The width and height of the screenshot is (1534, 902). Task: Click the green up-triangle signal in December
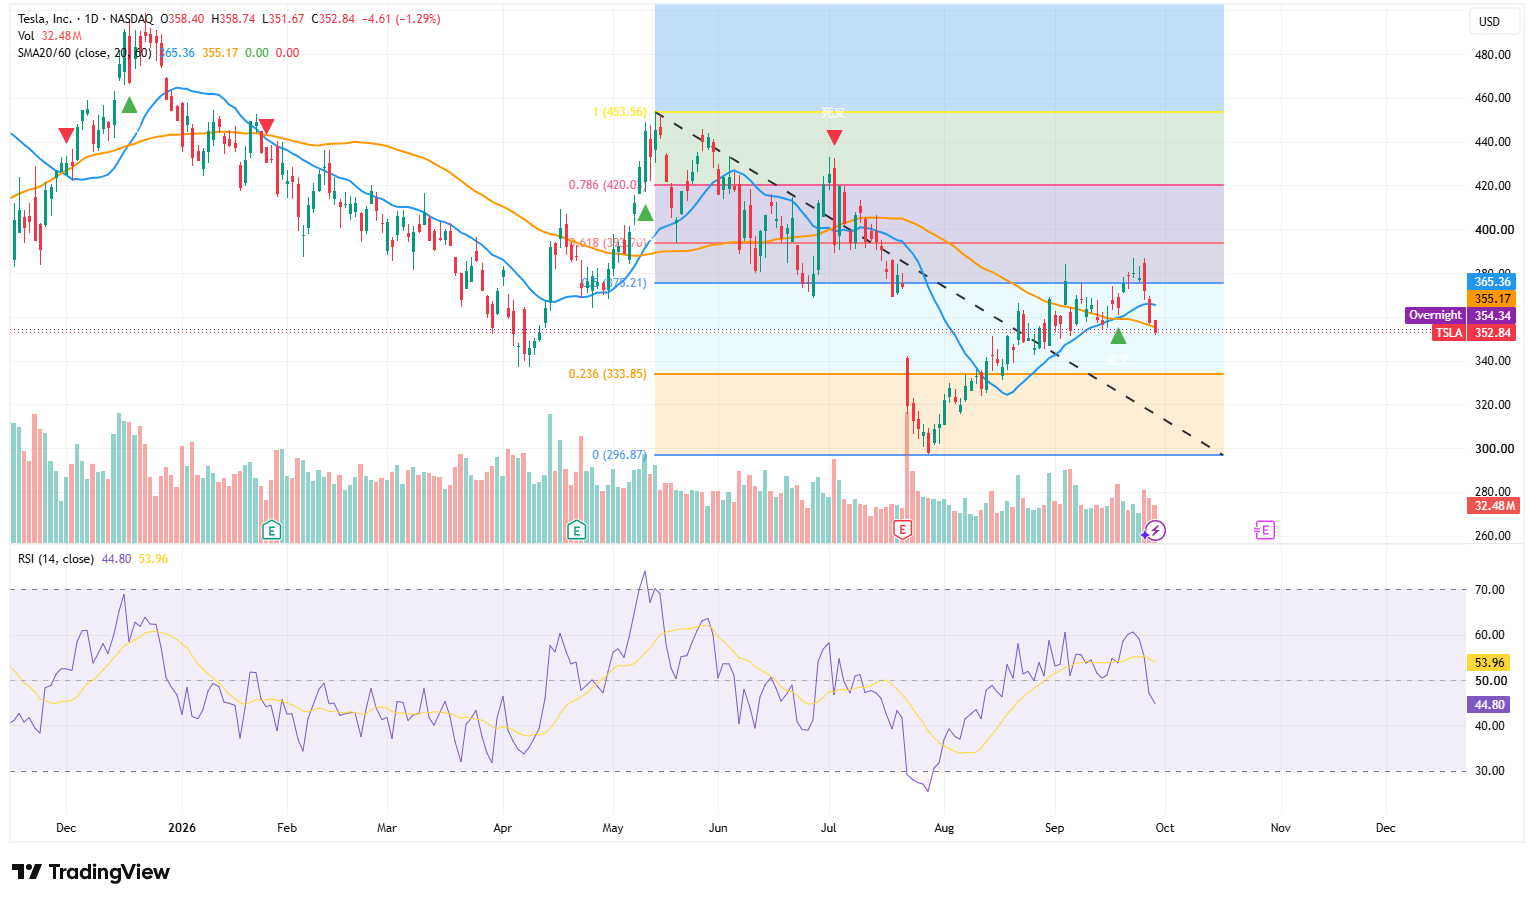(x=129, y=105)
